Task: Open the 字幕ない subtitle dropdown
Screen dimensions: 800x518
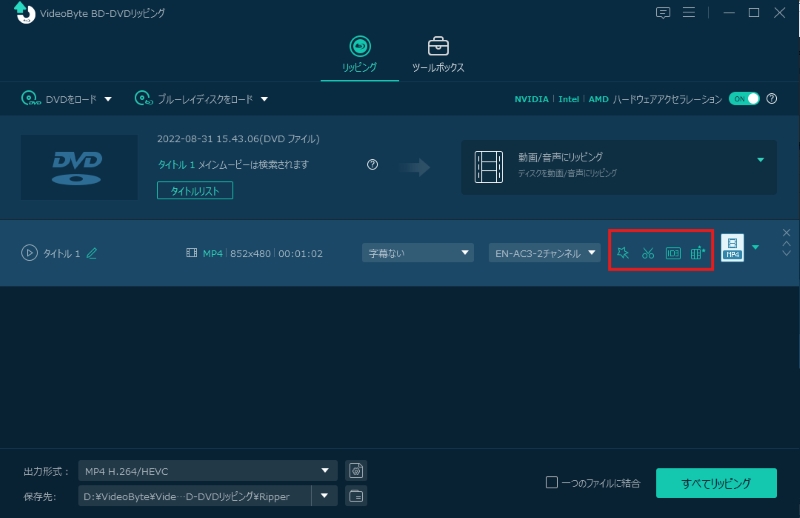Action: [418, 253]
